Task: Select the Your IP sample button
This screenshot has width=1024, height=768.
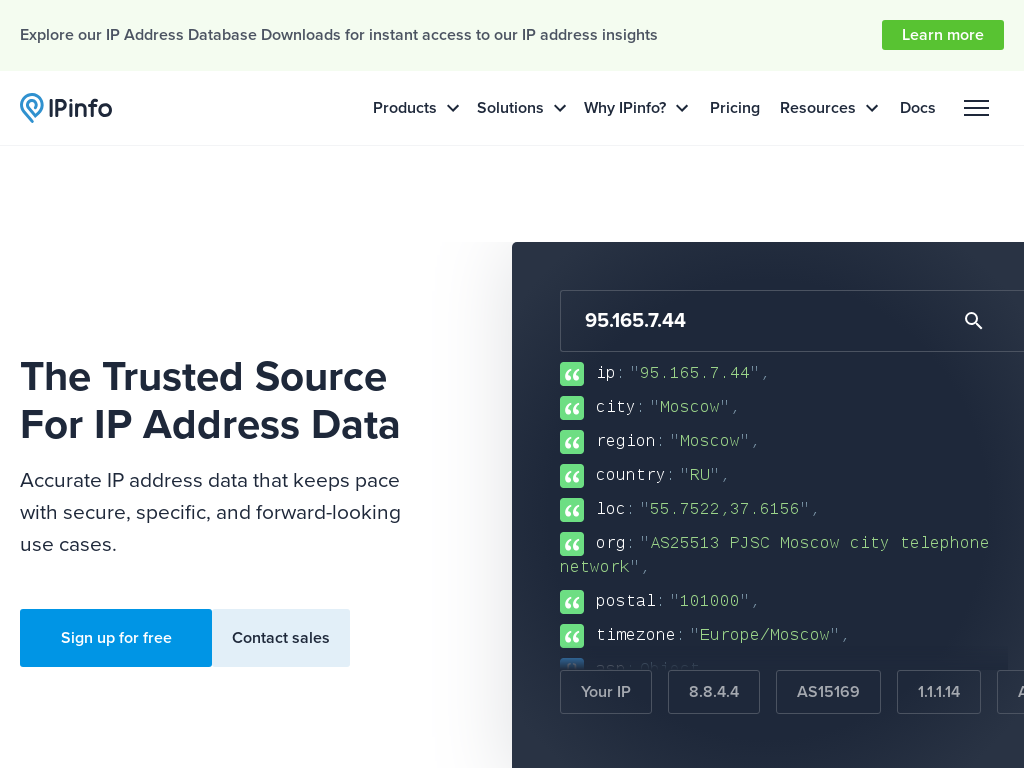Action: [606, 692]
